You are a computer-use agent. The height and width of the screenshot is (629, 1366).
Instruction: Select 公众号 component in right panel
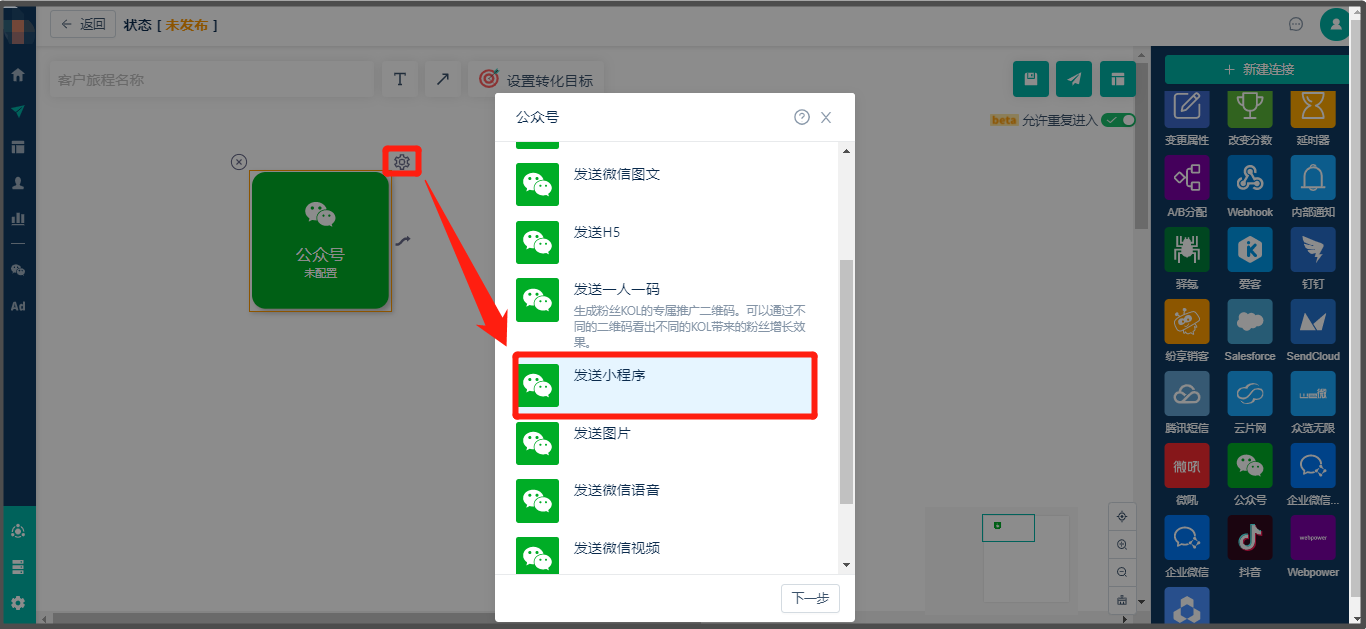click(x=1250, y=474)
